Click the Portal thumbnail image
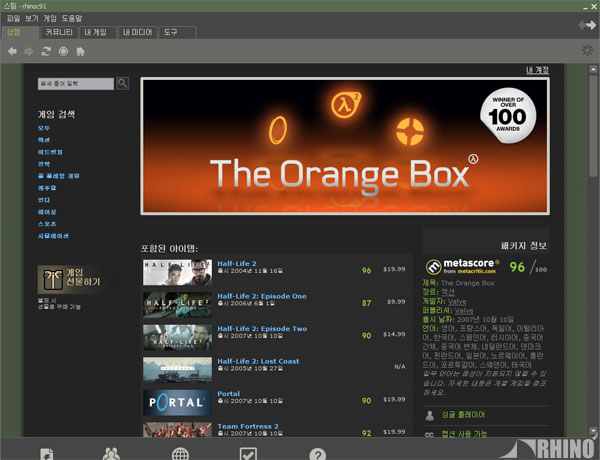 click(x=177, y=403)
